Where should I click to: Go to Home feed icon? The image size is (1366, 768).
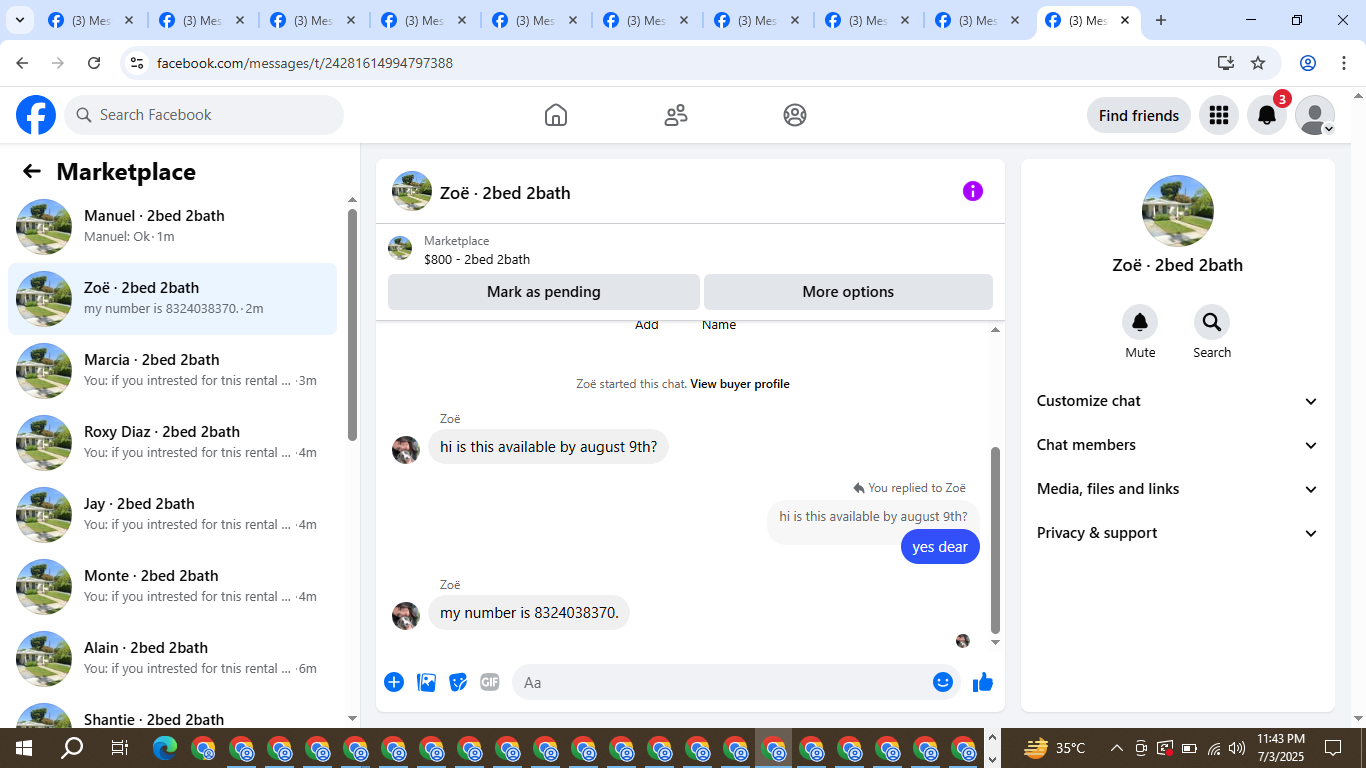click(556, 115)
